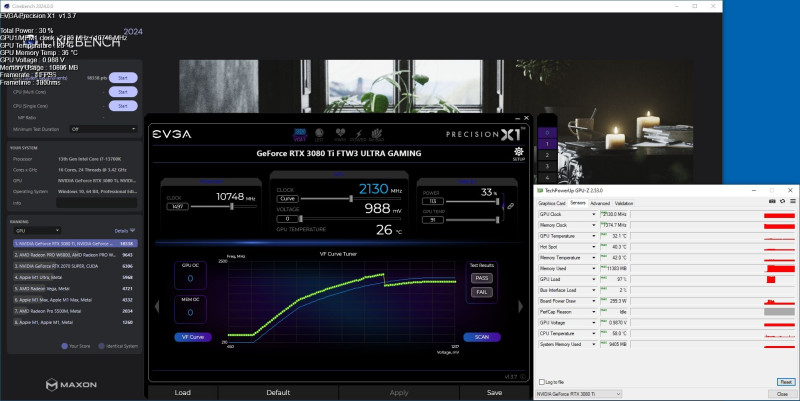Start the GPU test in Cinebench
The image size is (800, 401).
[x=123, y=78]
